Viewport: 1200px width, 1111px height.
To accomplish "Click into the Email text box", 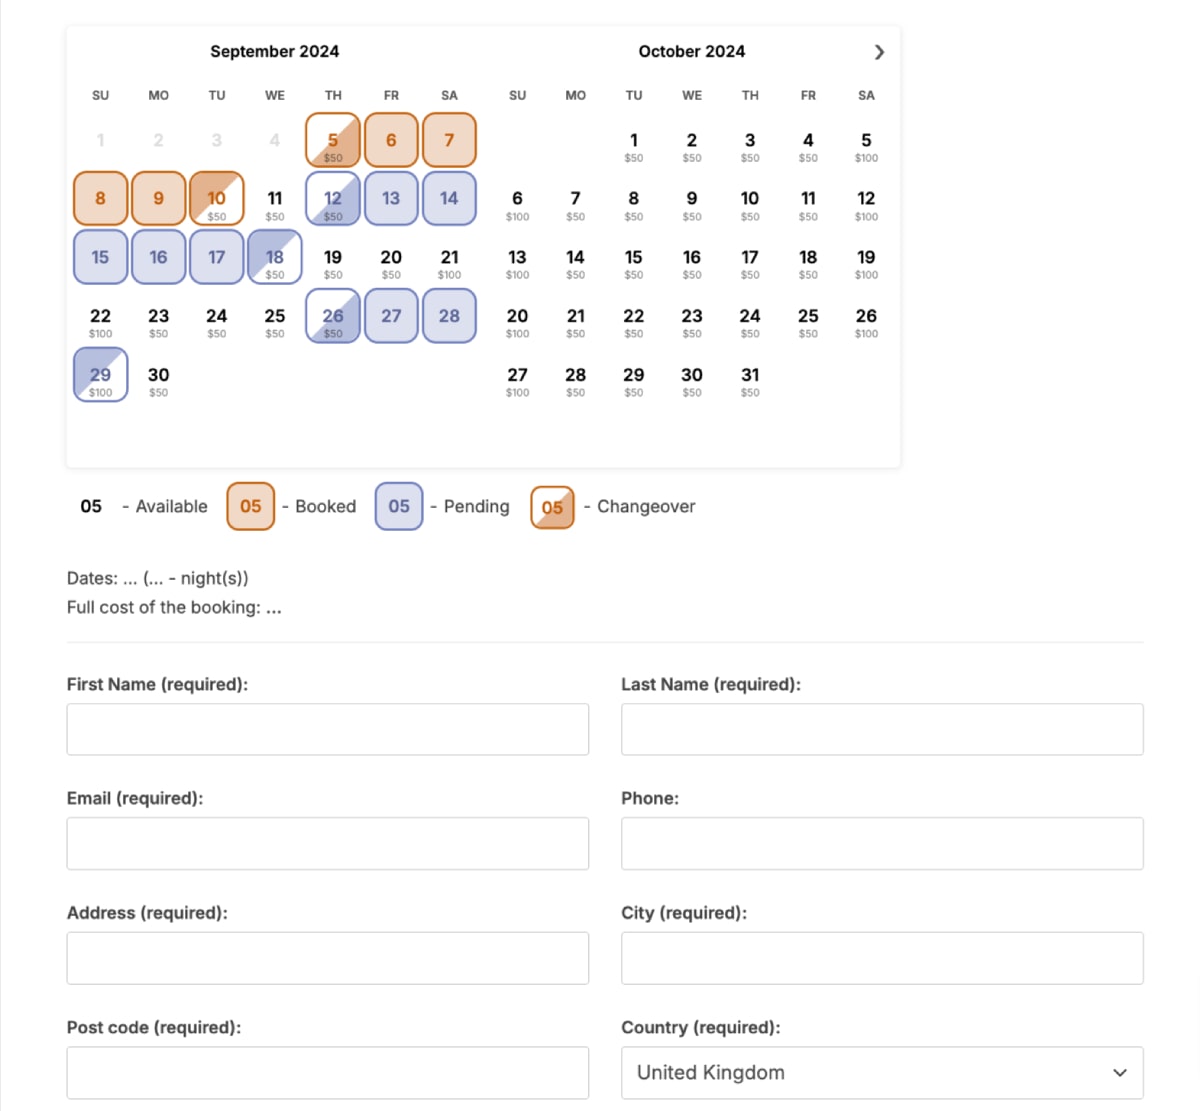I will click(328, 843).
